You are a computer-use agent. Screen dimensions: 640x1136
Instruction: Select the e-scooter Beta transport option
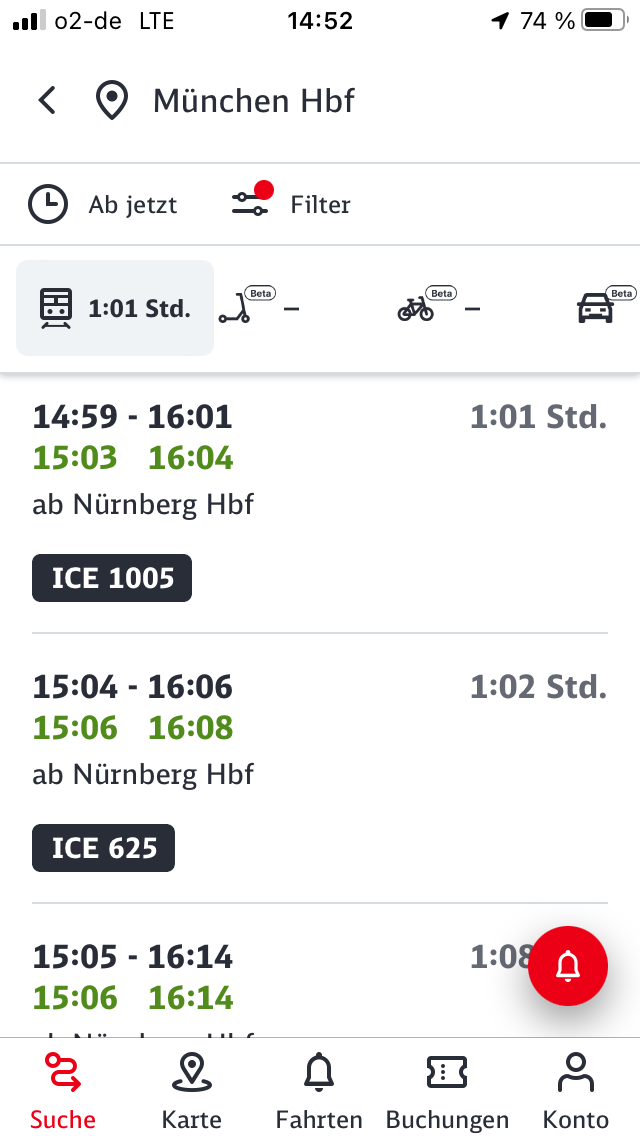coord(259,307)
